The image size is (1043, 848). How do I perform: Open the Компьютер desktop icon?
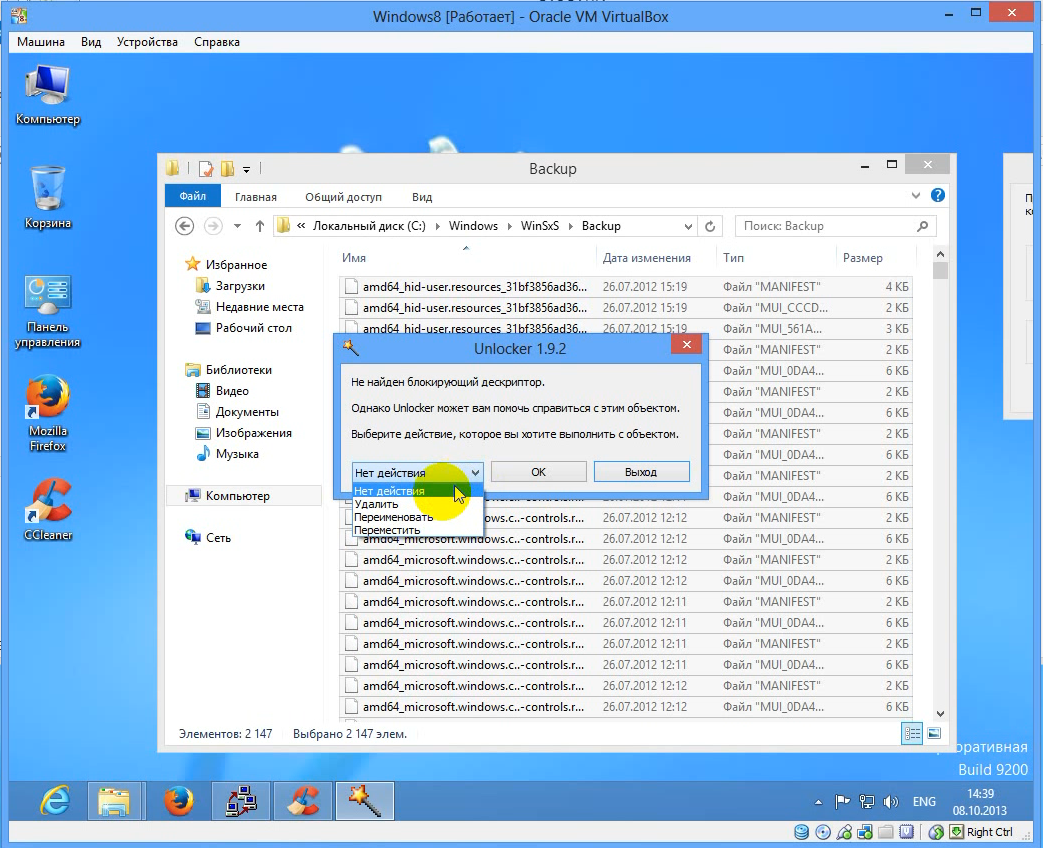[x=47, y=95]
